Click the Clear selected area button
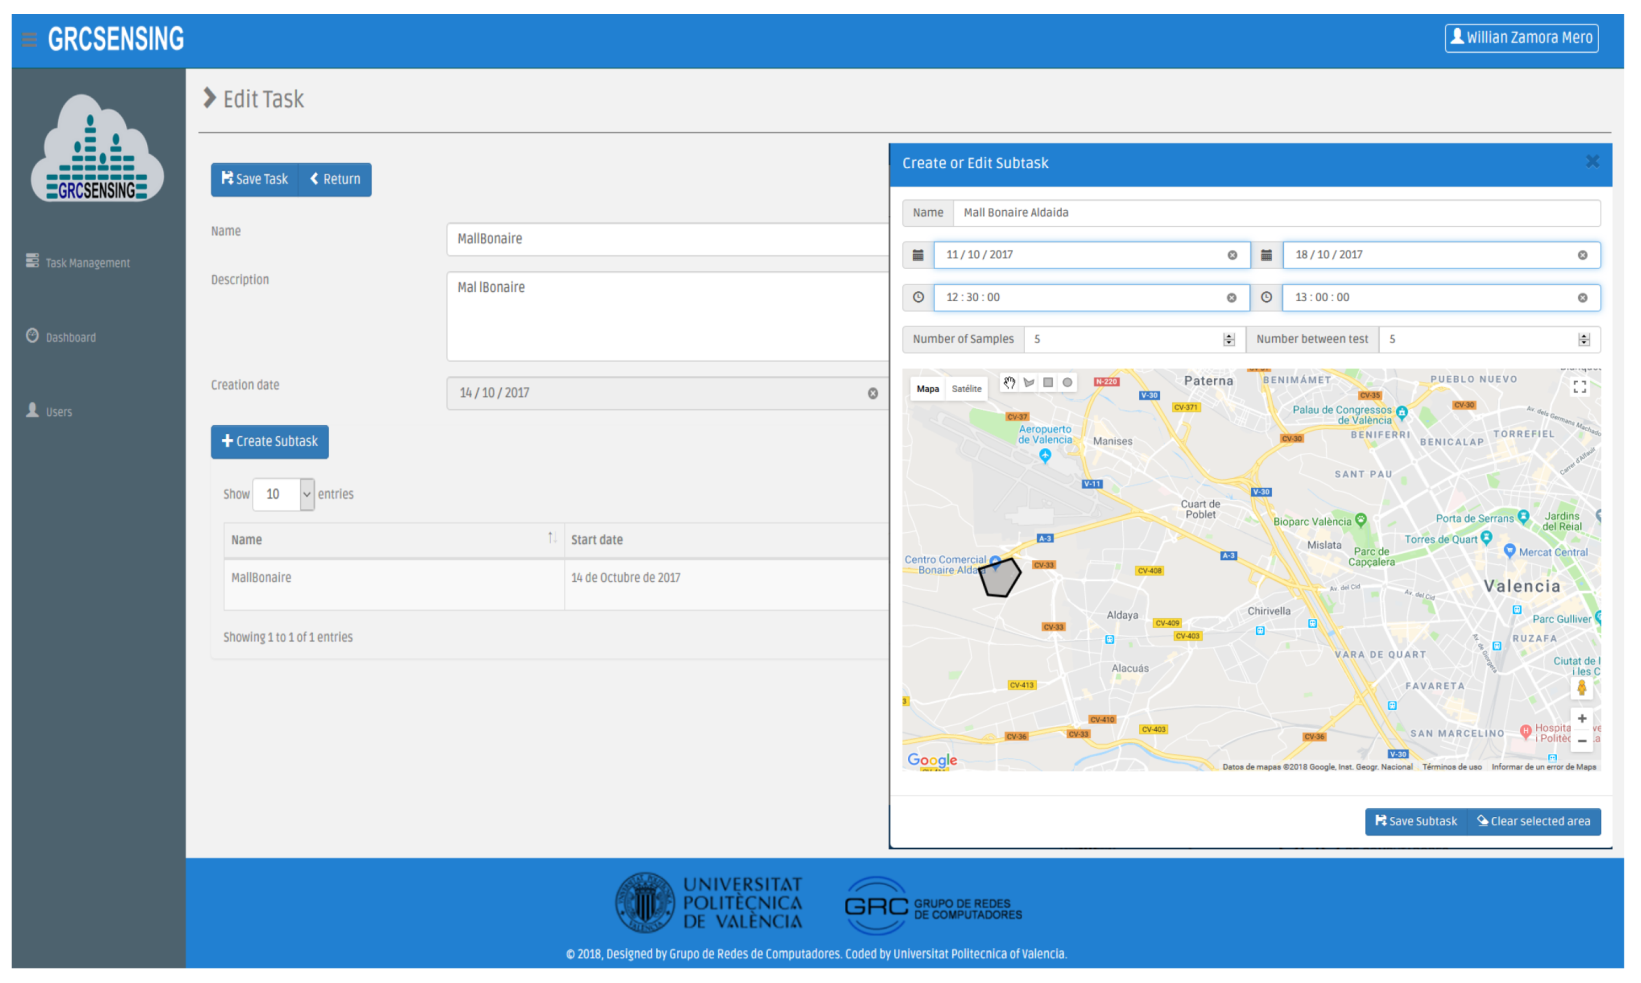The image size is (1641, 983). [x=1534, y=822]
